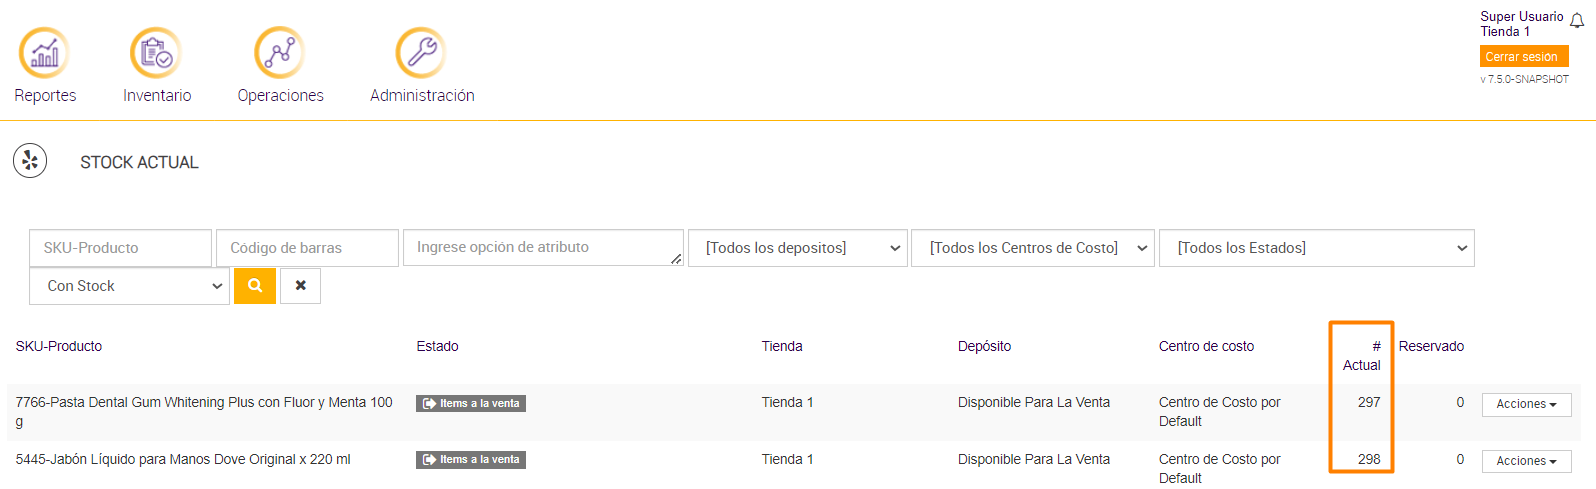Expand the Todos los depositos dropdown
This screenshot has height=489, width=1596.
tap(798, 248)
